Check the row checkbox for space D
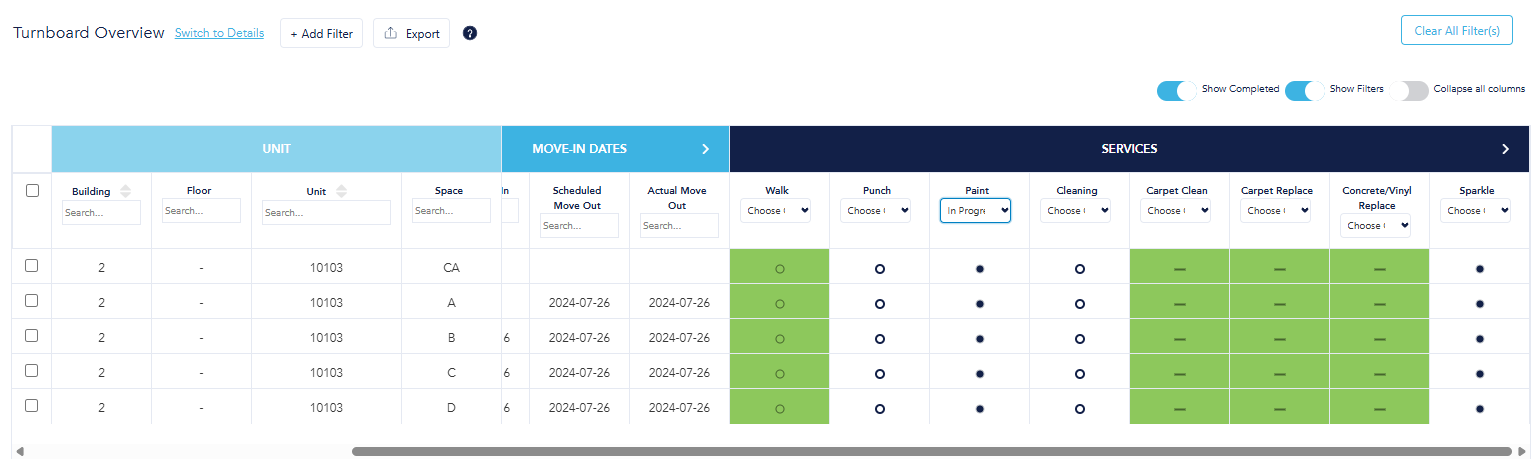Image resolution: width=1531 pixels, height=465 pixels. [32, 406]
